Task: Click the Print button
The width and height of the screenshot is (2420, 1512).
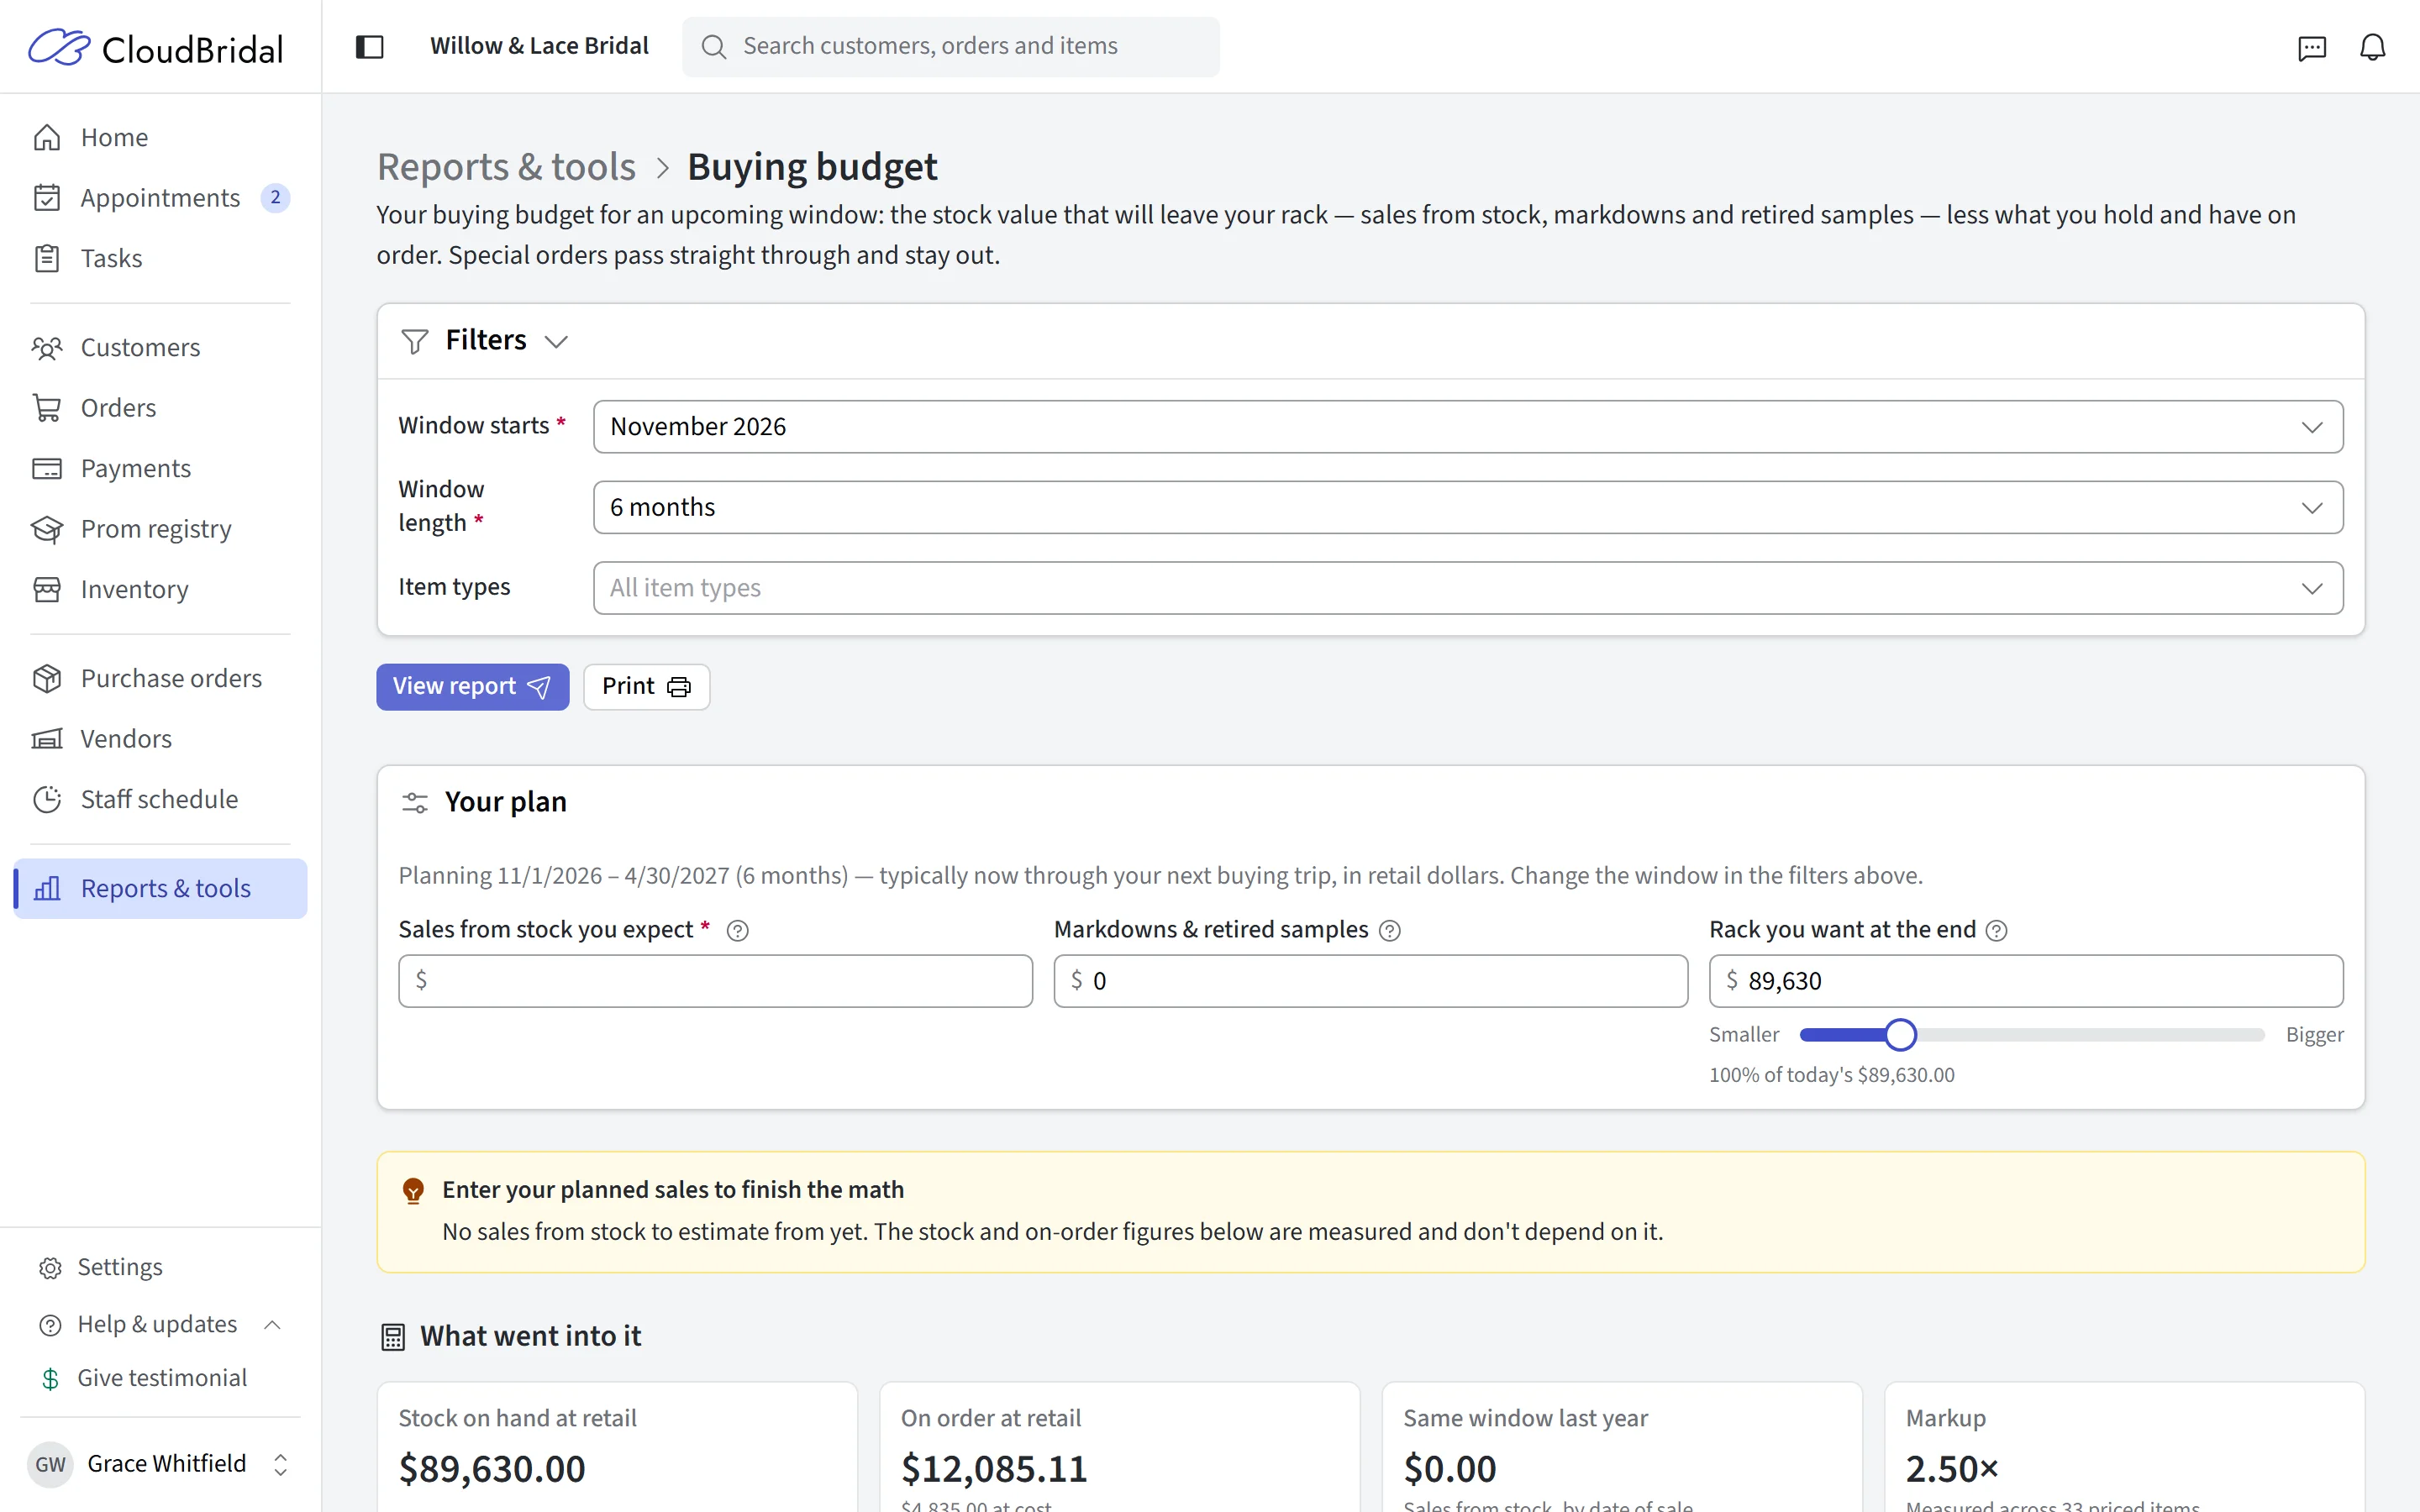Action: (x=646, y=687)
